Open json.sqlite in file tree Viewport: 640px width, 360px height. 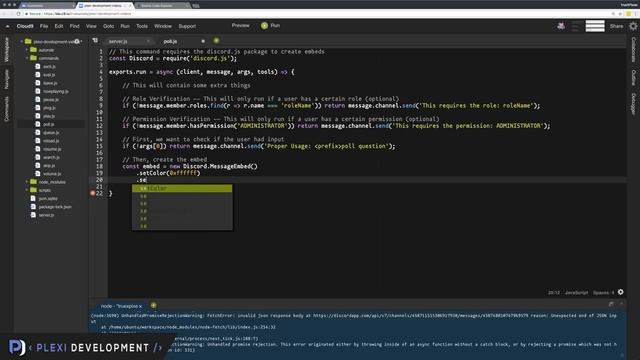coord(48,198)
